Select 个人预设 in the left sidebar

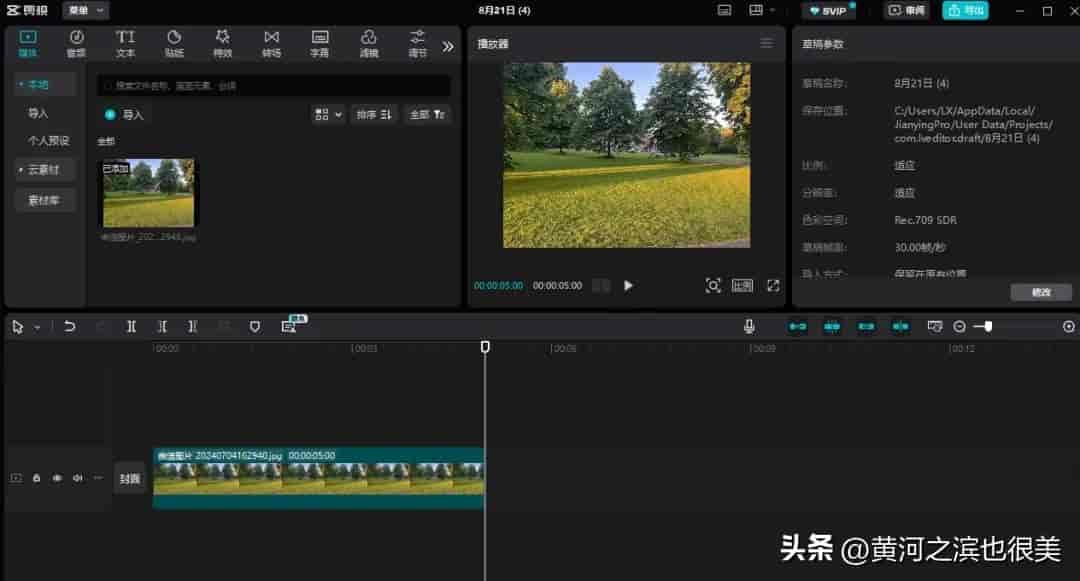(x=48, y=140)
